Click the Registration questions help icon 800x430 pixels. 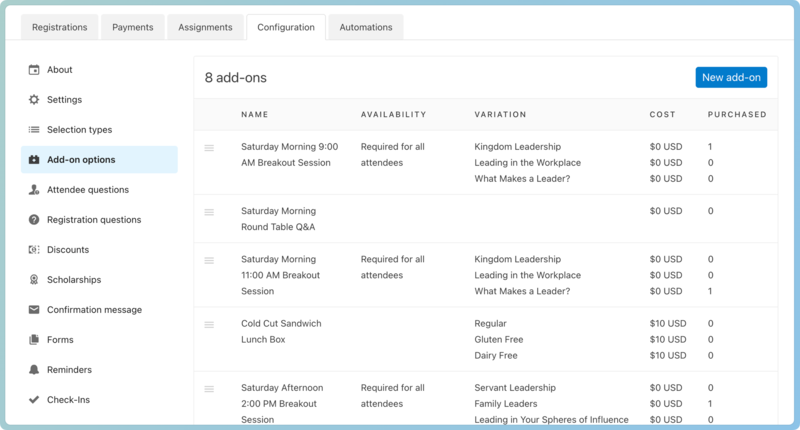point(34,220)
